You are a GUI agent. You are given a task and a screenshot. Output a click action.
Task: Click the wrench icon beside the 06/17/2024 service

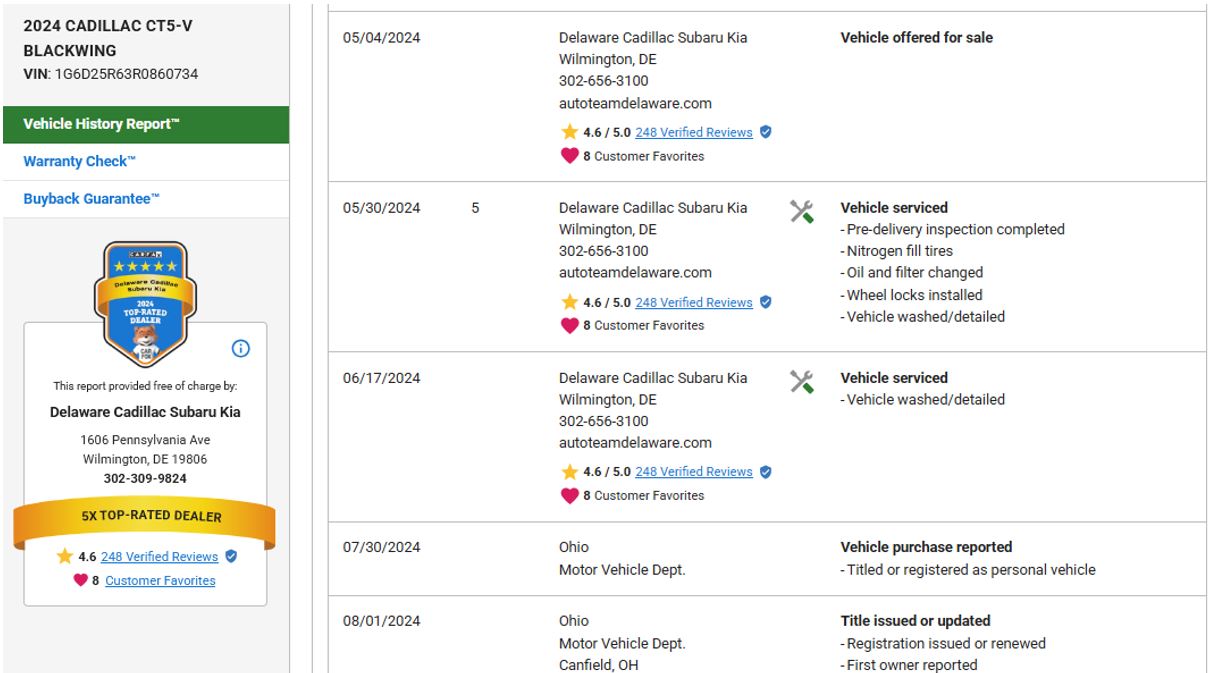point(801,381)
